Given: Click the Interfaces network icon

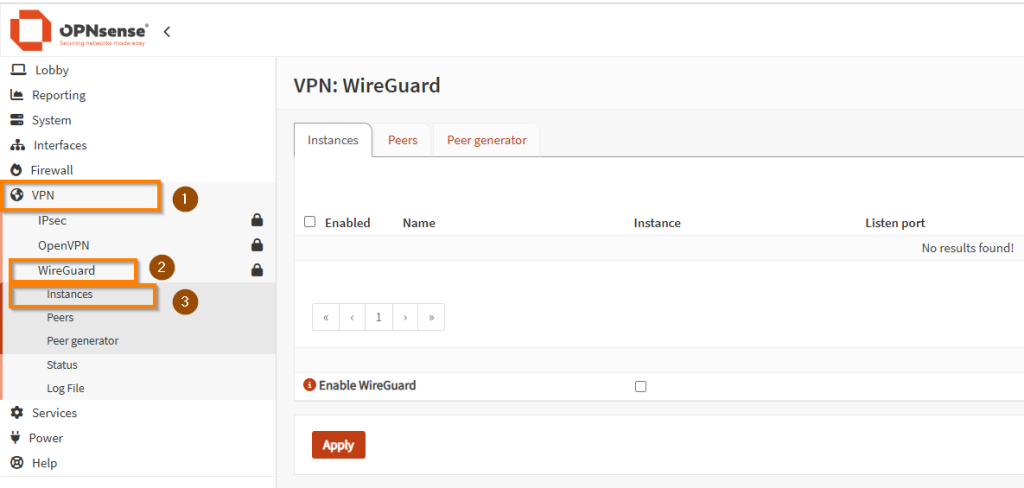Looking at the screenshot, I should pos(17,145).
